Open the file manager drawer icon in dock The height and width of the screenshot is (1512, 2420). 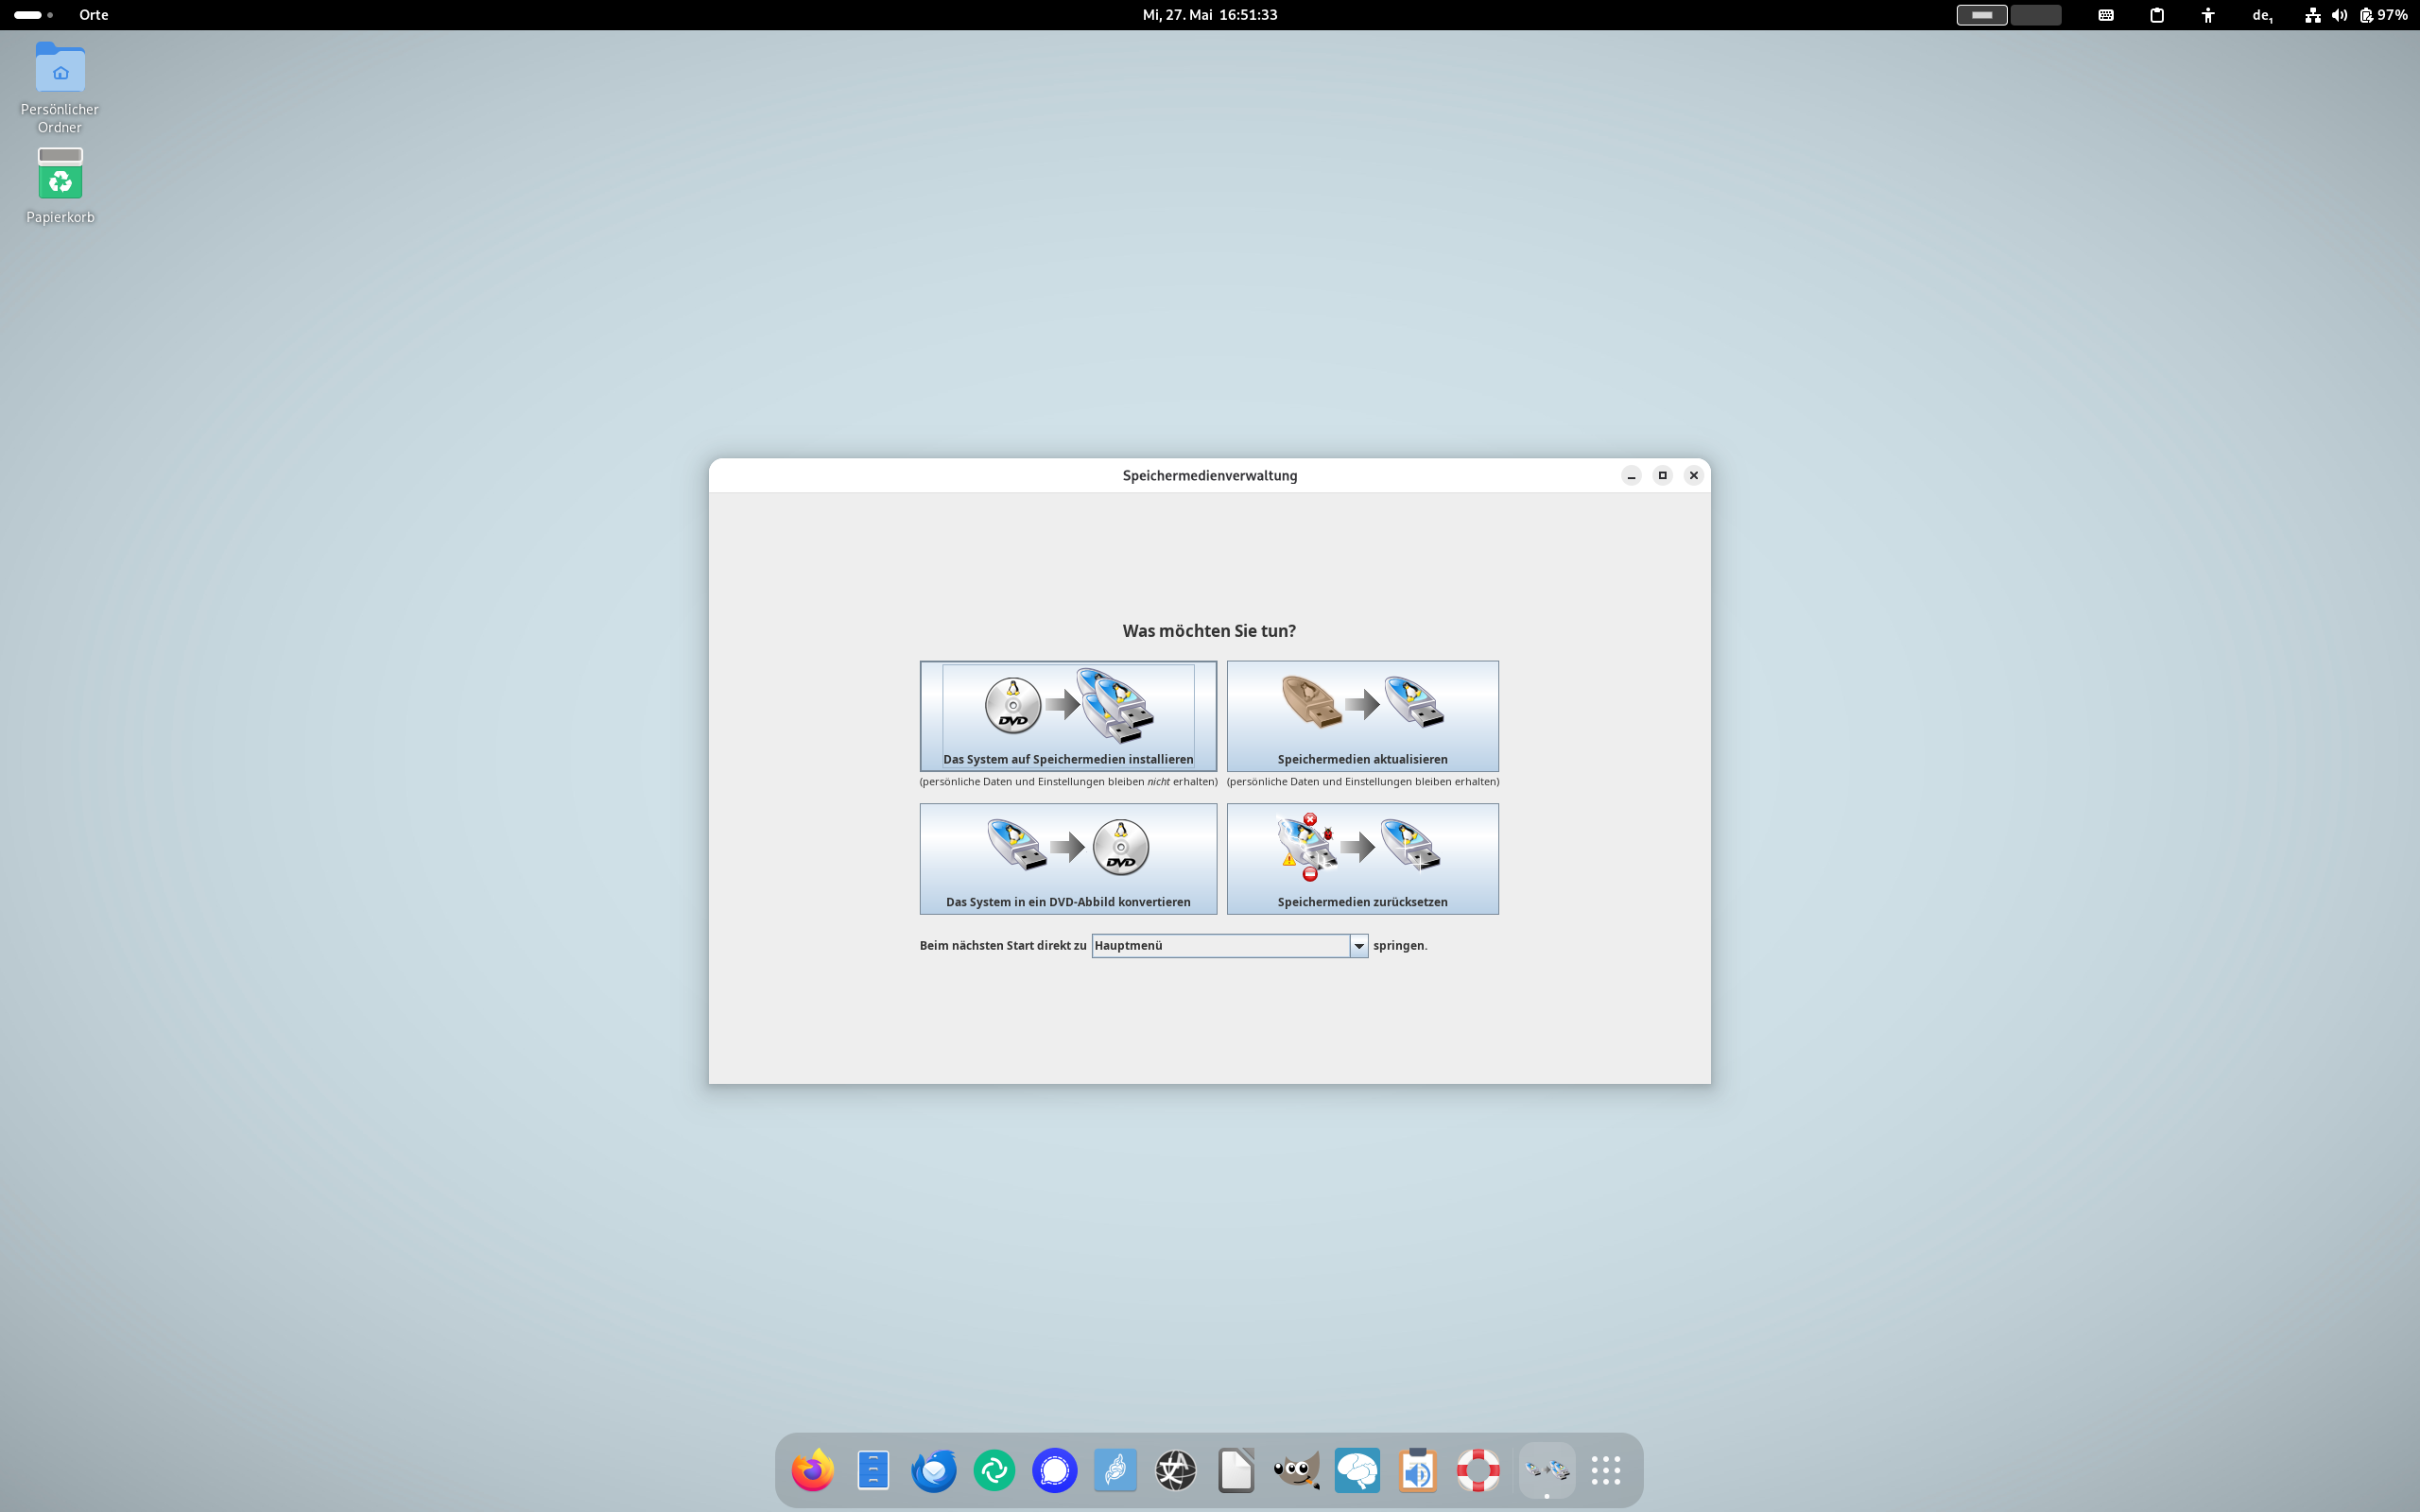pyautogui.click(x=873, y=1470)
